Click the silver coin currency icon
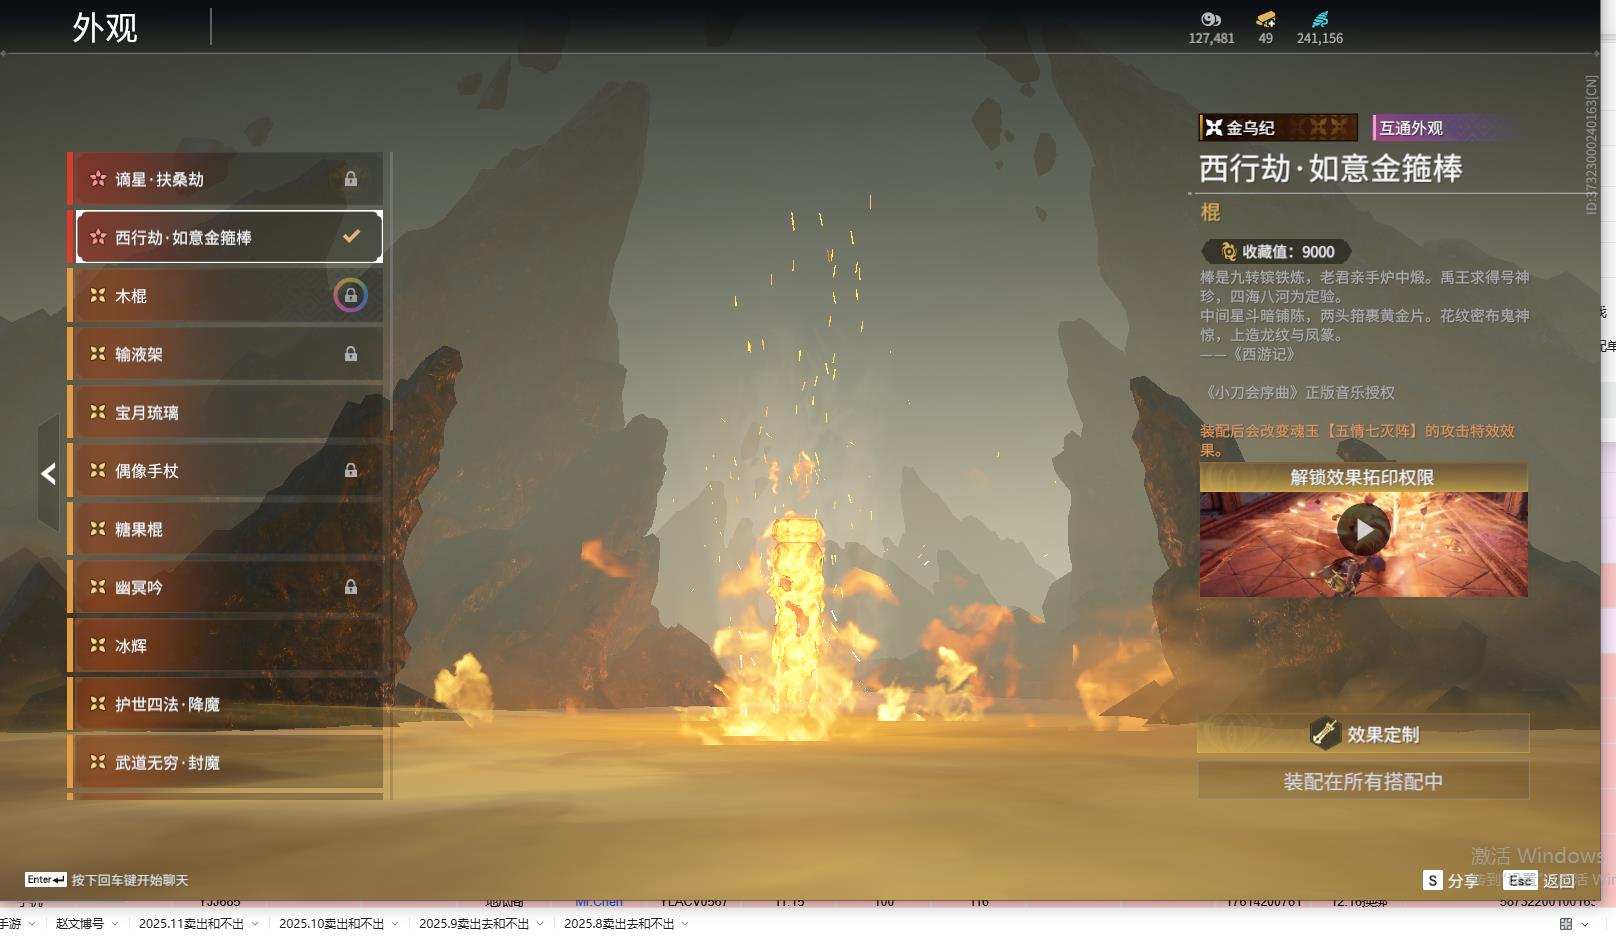This screenshot has width=1616, height=939. coord(1211,19)
